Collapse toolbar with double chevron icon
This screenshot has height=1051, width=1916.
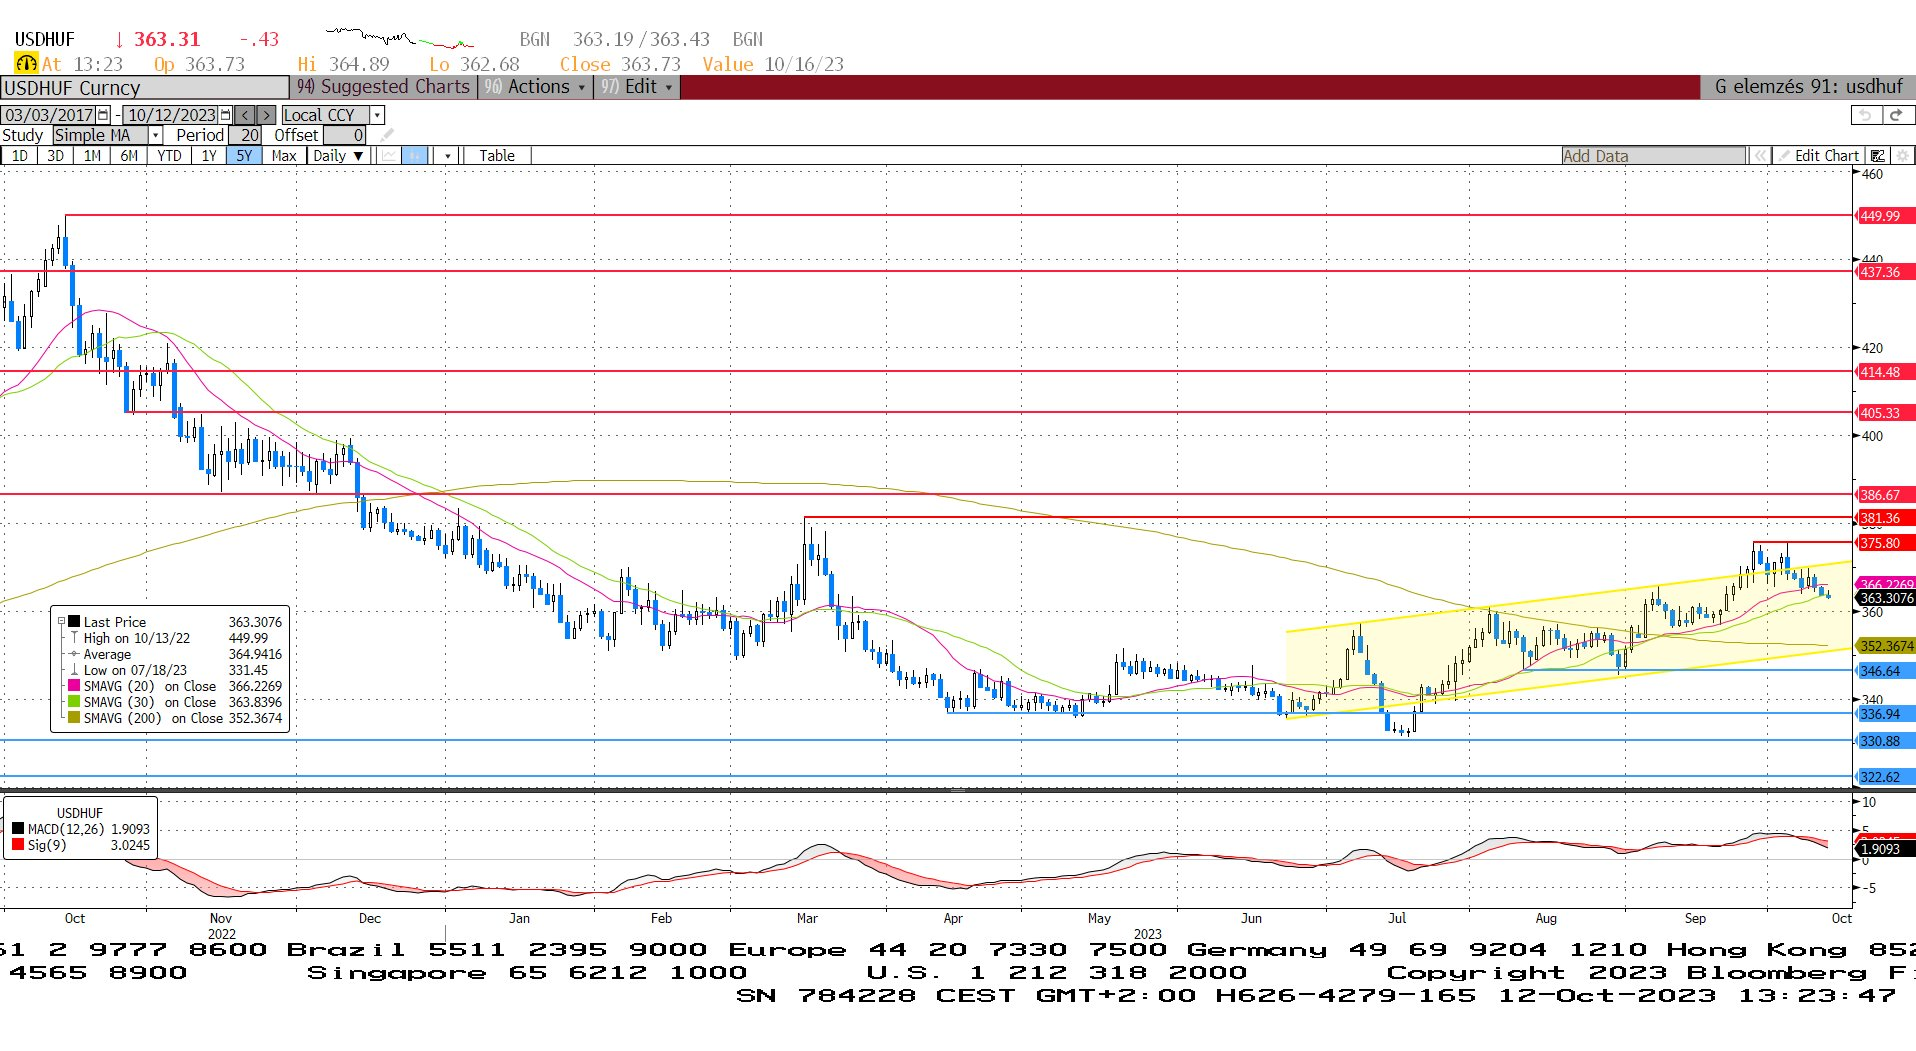coord(1760,156)
